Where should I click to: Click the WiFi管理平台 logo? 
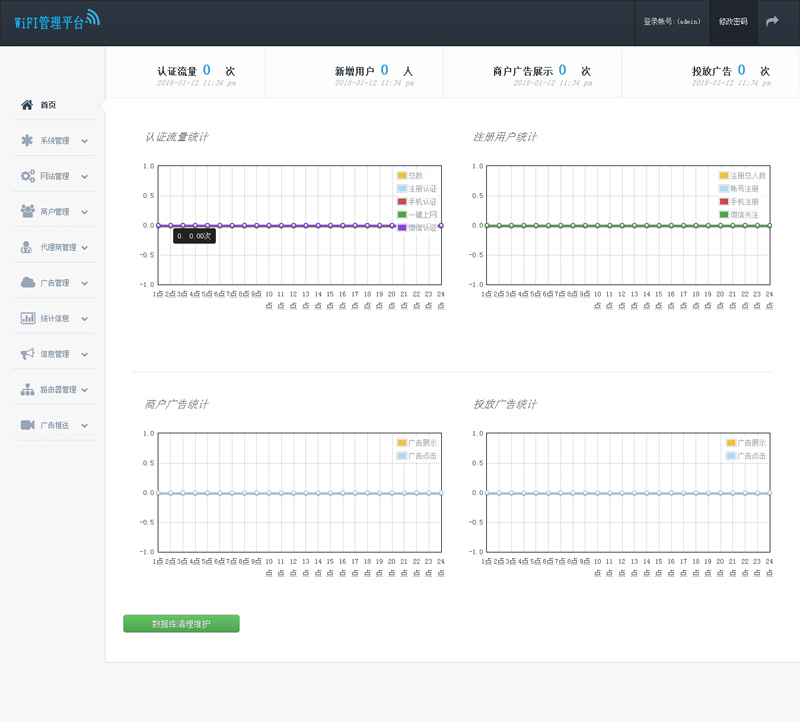click(57, 20)
